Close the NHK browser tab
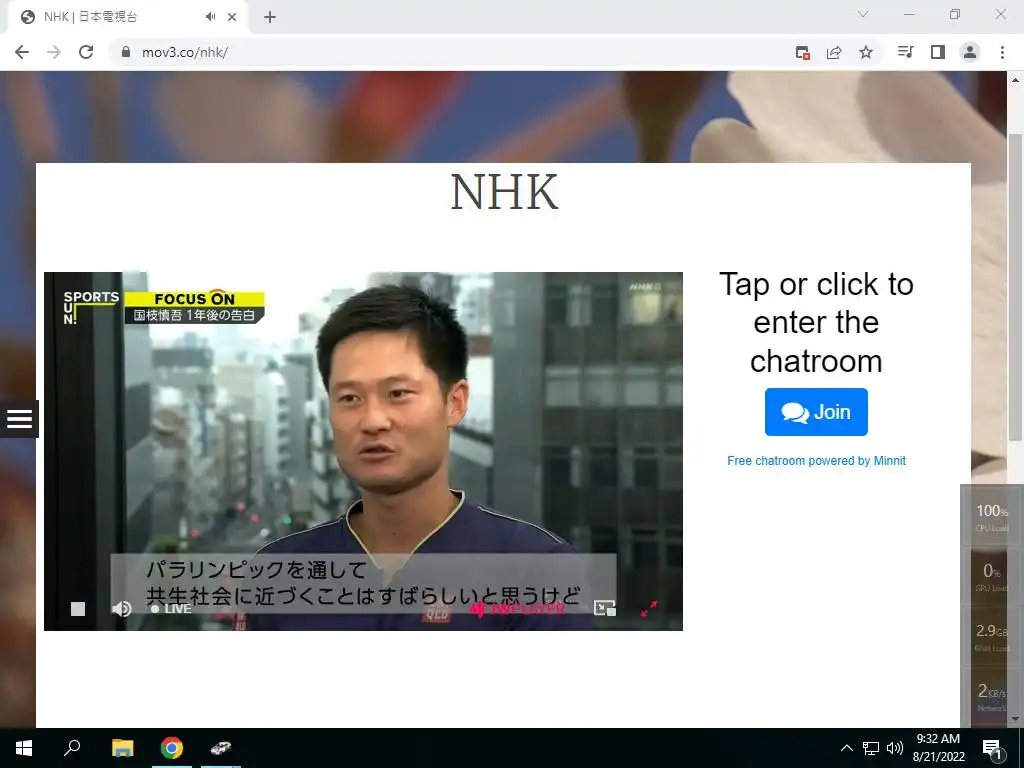 coord(232,17)
